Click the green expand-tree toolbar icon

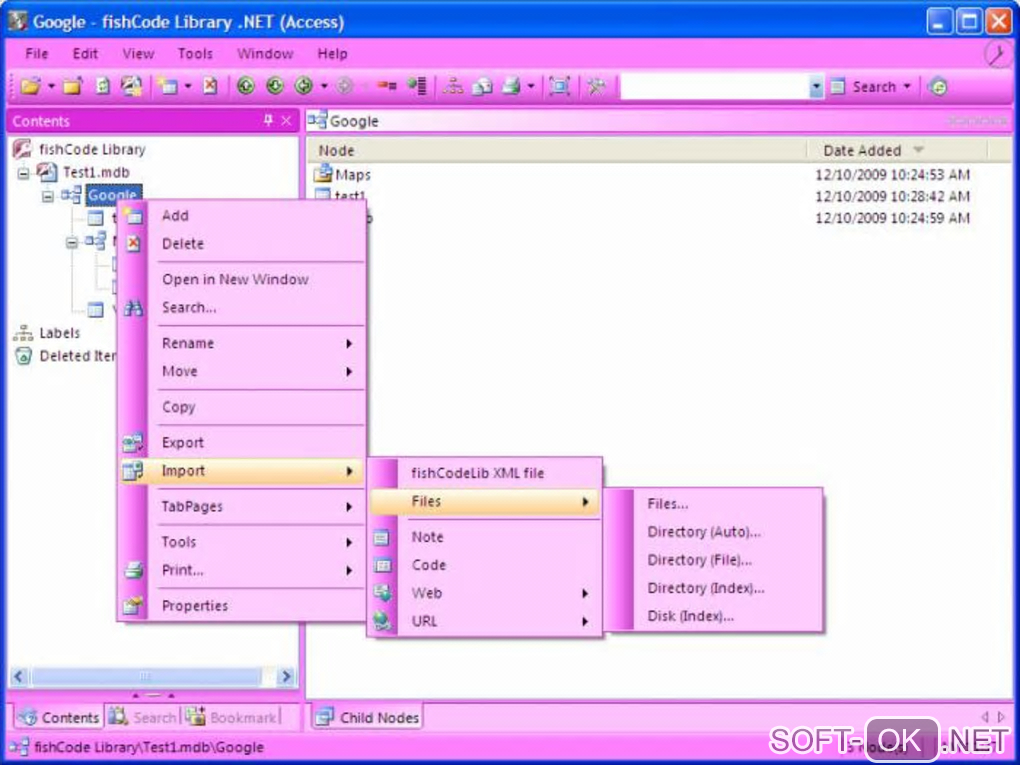click(417, 86)
